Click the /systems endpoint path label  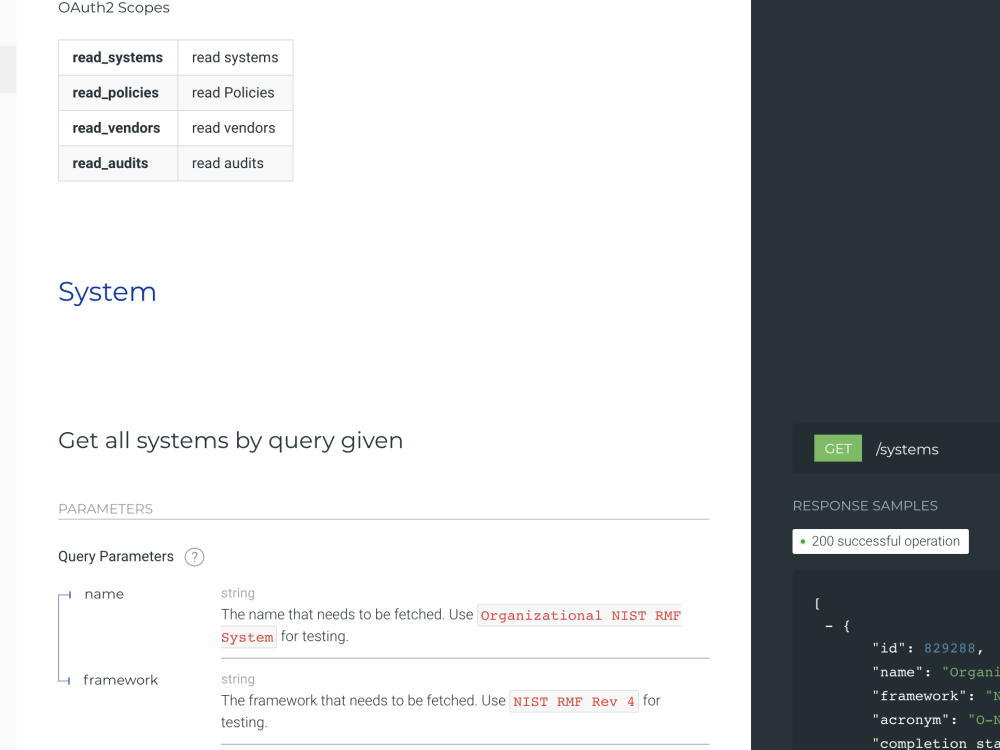click(x=906, y=449)
